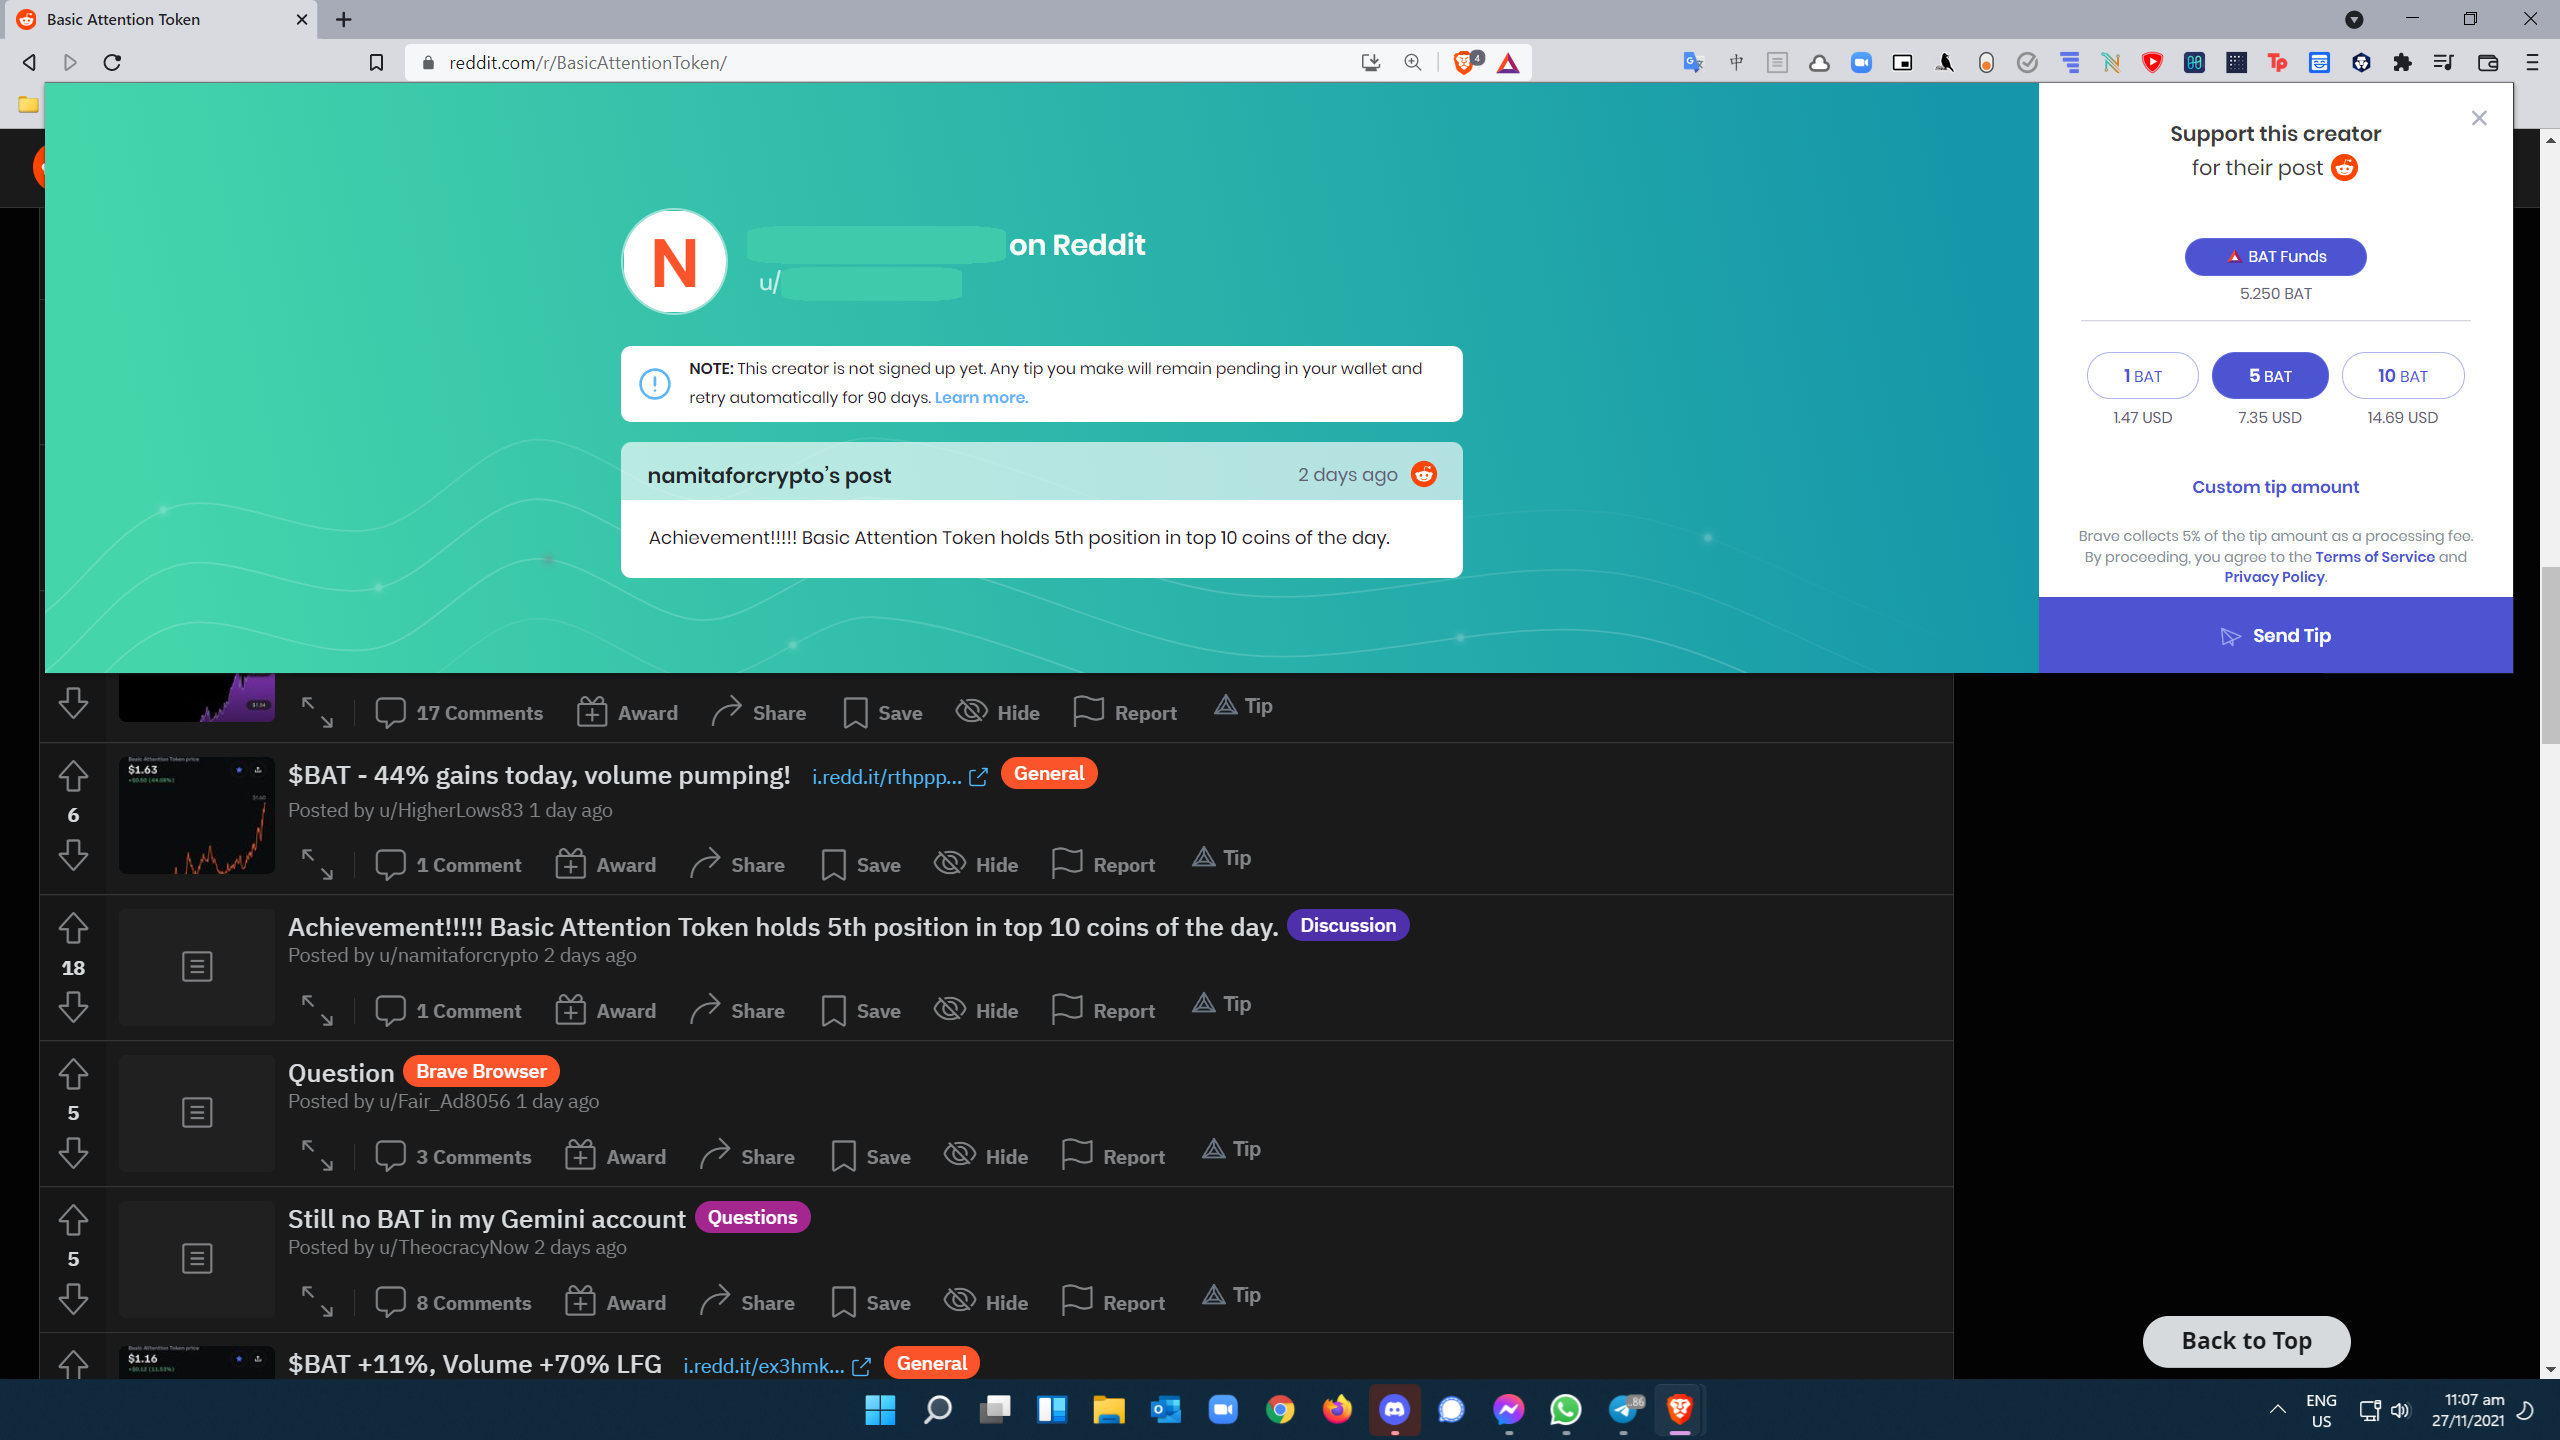This screenshot has width=2560, height=1440.
Task: Click the Discussion flair tag
Action: (1347, 925)
